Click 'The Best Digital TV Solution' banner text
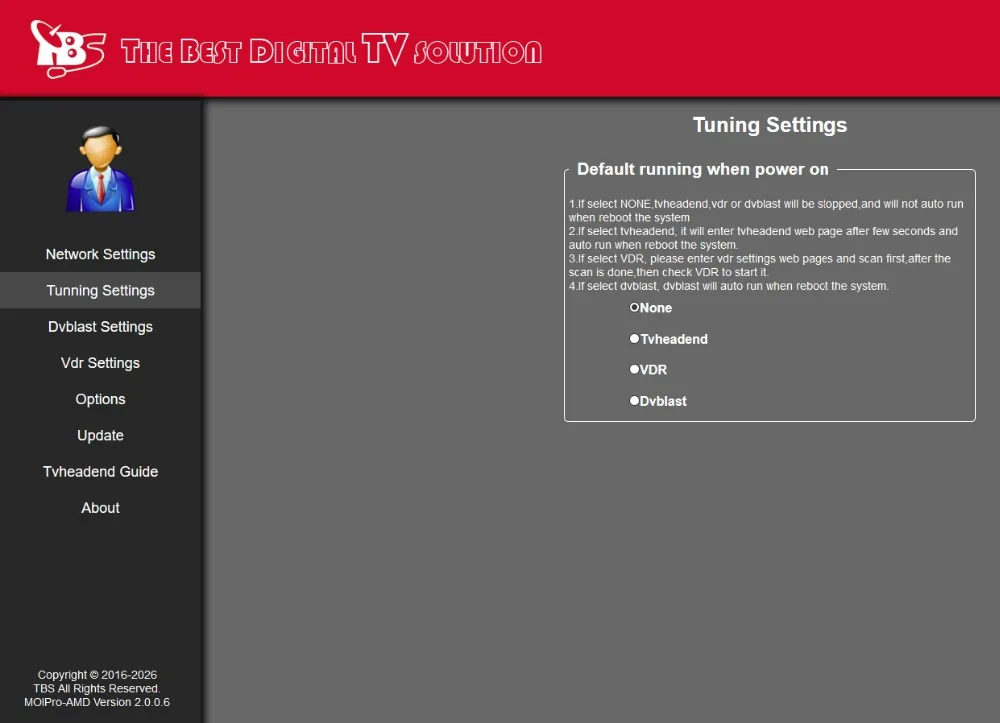 pos(332,50)
